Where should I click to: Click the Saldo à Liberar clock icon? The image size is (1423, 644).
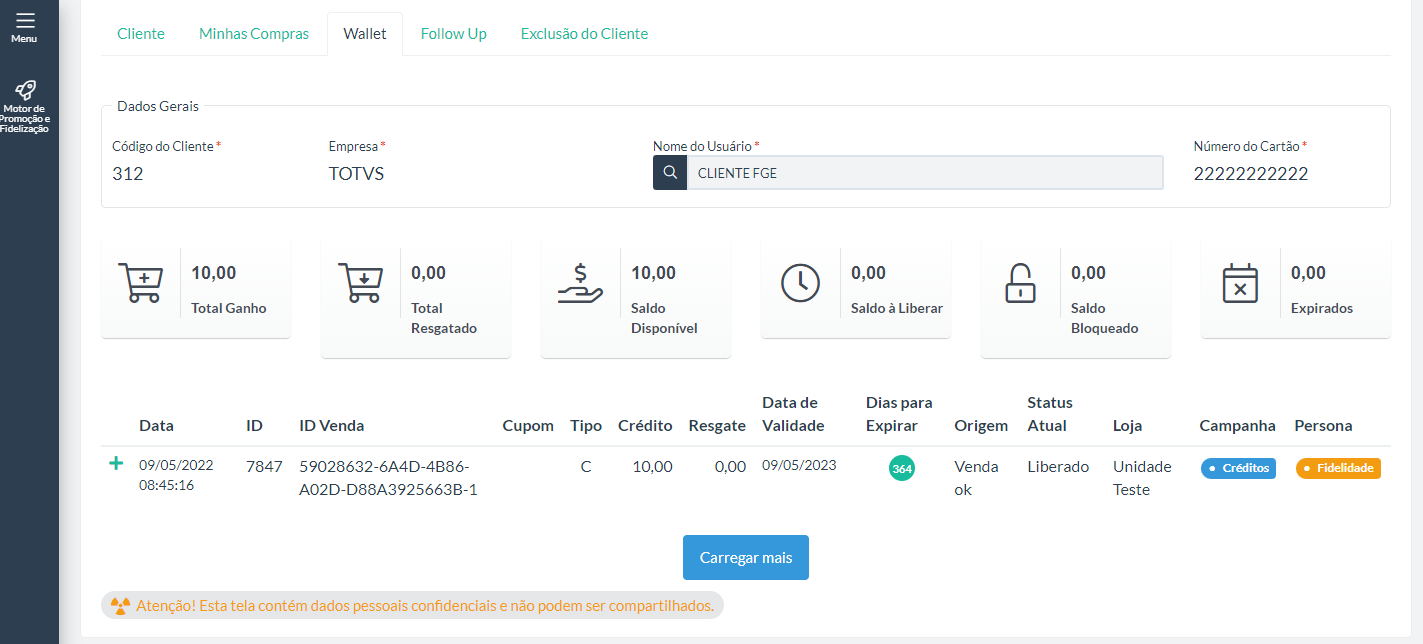(800, 283)
